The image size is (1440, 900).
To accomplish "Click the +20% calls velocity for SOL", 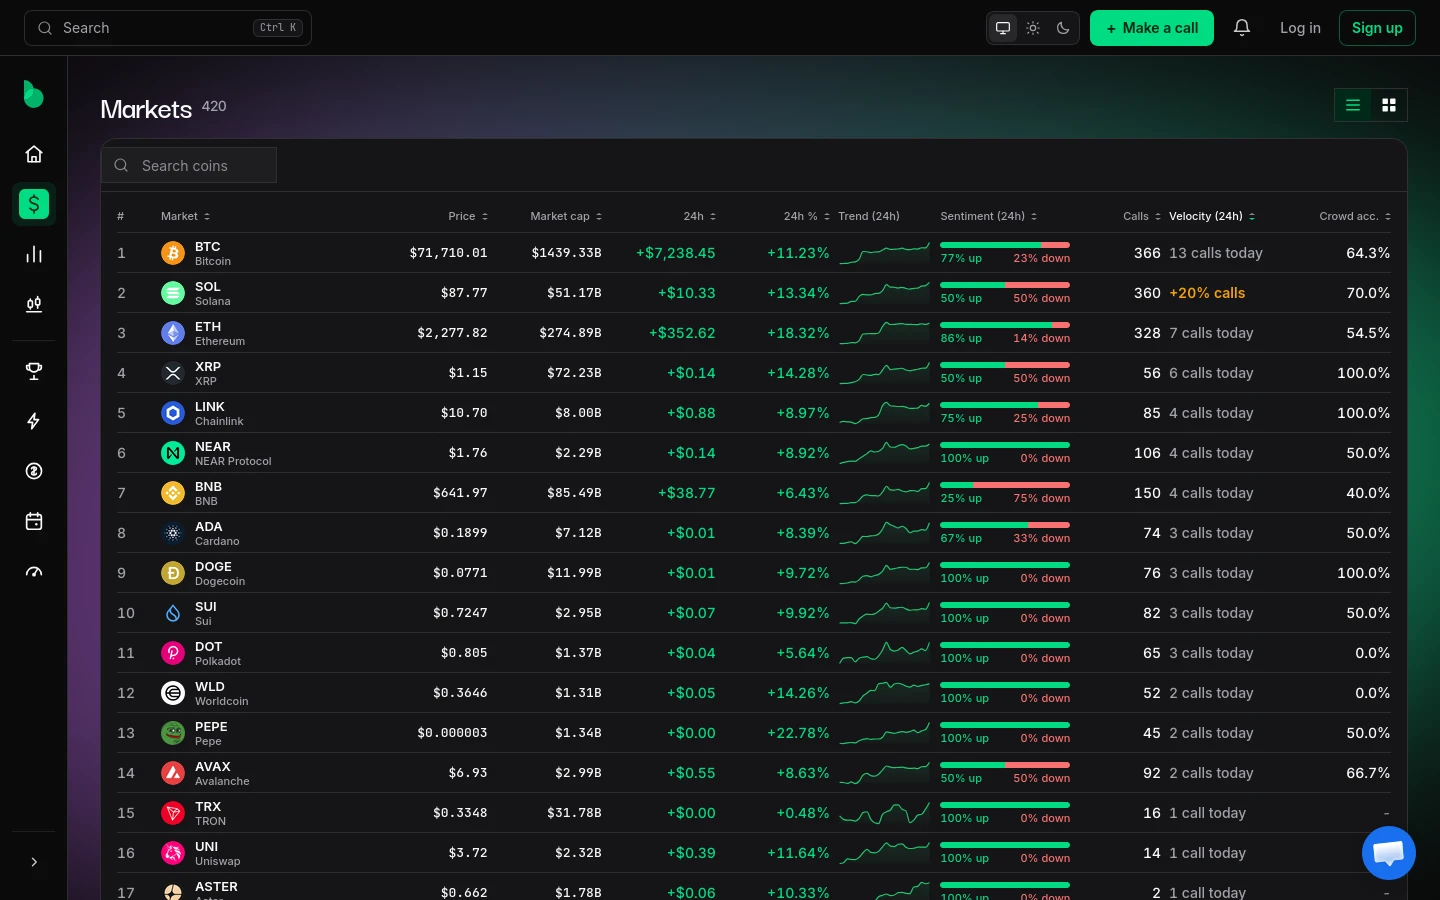I will pos(1207,293).
